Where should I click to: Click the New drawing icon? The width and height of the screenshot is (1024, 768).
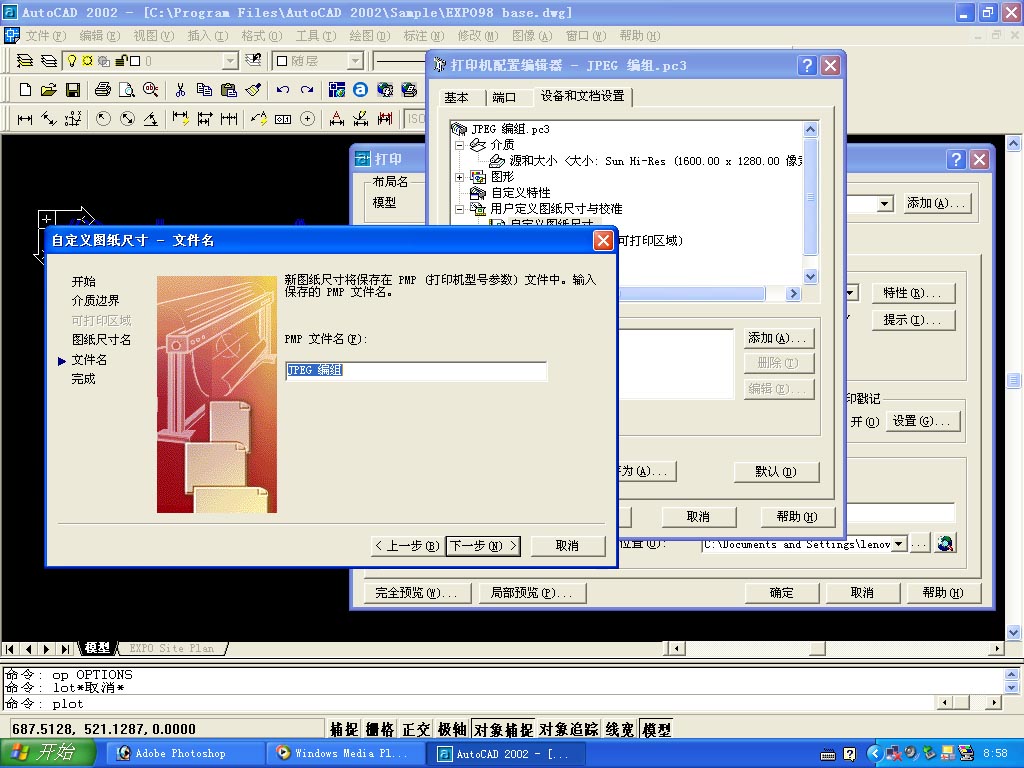(25, 89)
